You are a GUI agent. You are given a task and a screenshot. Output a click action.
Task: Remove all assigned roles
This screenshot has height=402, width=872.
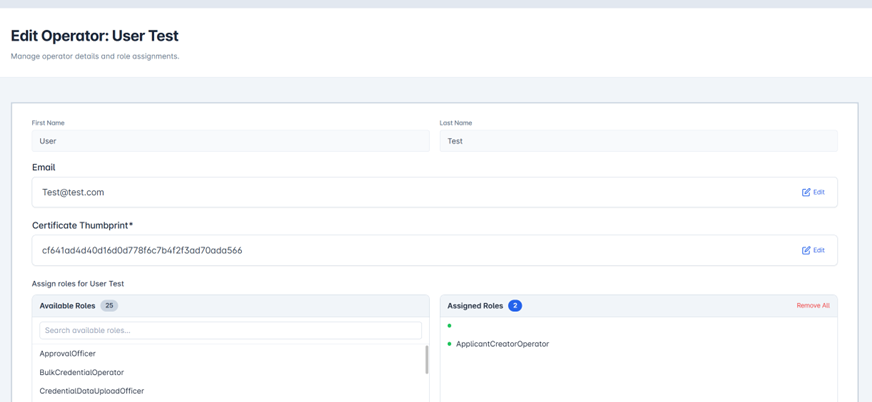click(x=813, y=306)
